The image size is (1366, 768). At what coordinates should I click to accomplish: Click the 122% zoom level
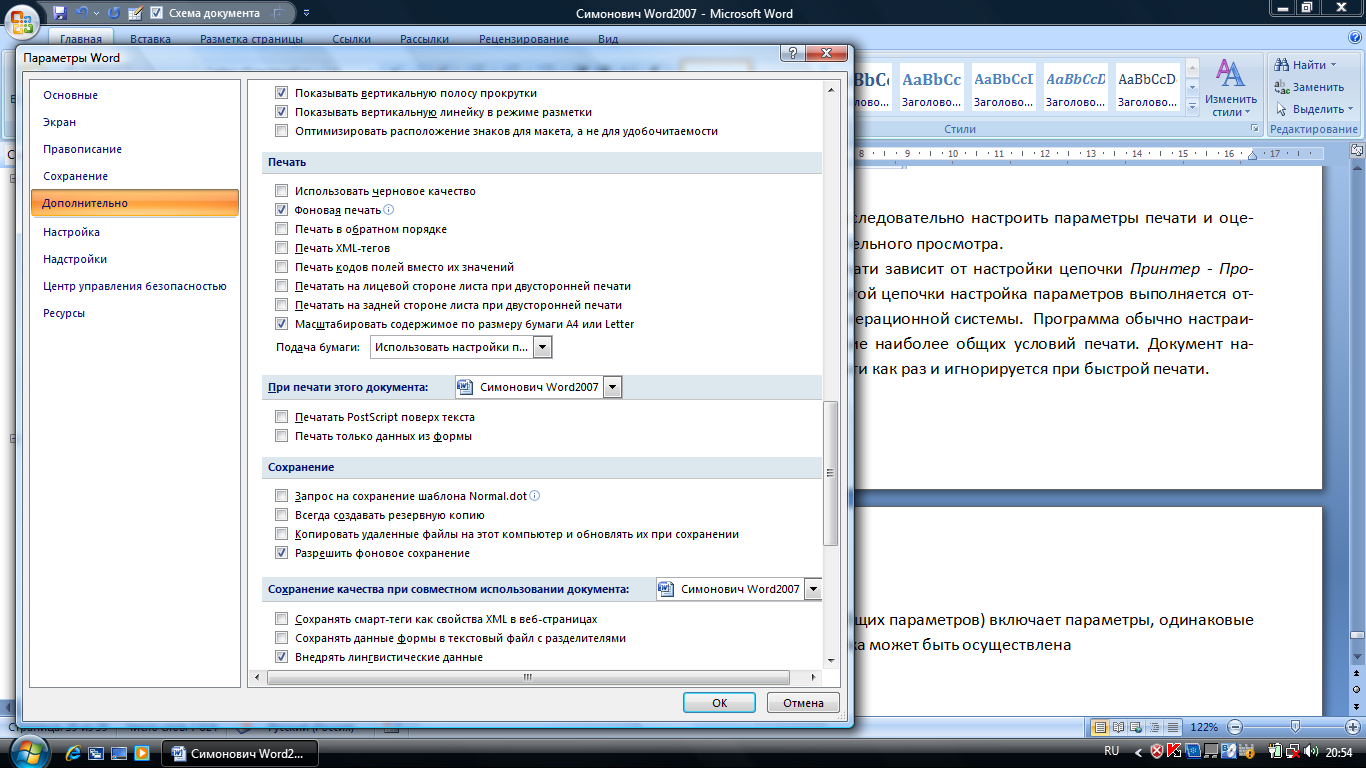1205,727
